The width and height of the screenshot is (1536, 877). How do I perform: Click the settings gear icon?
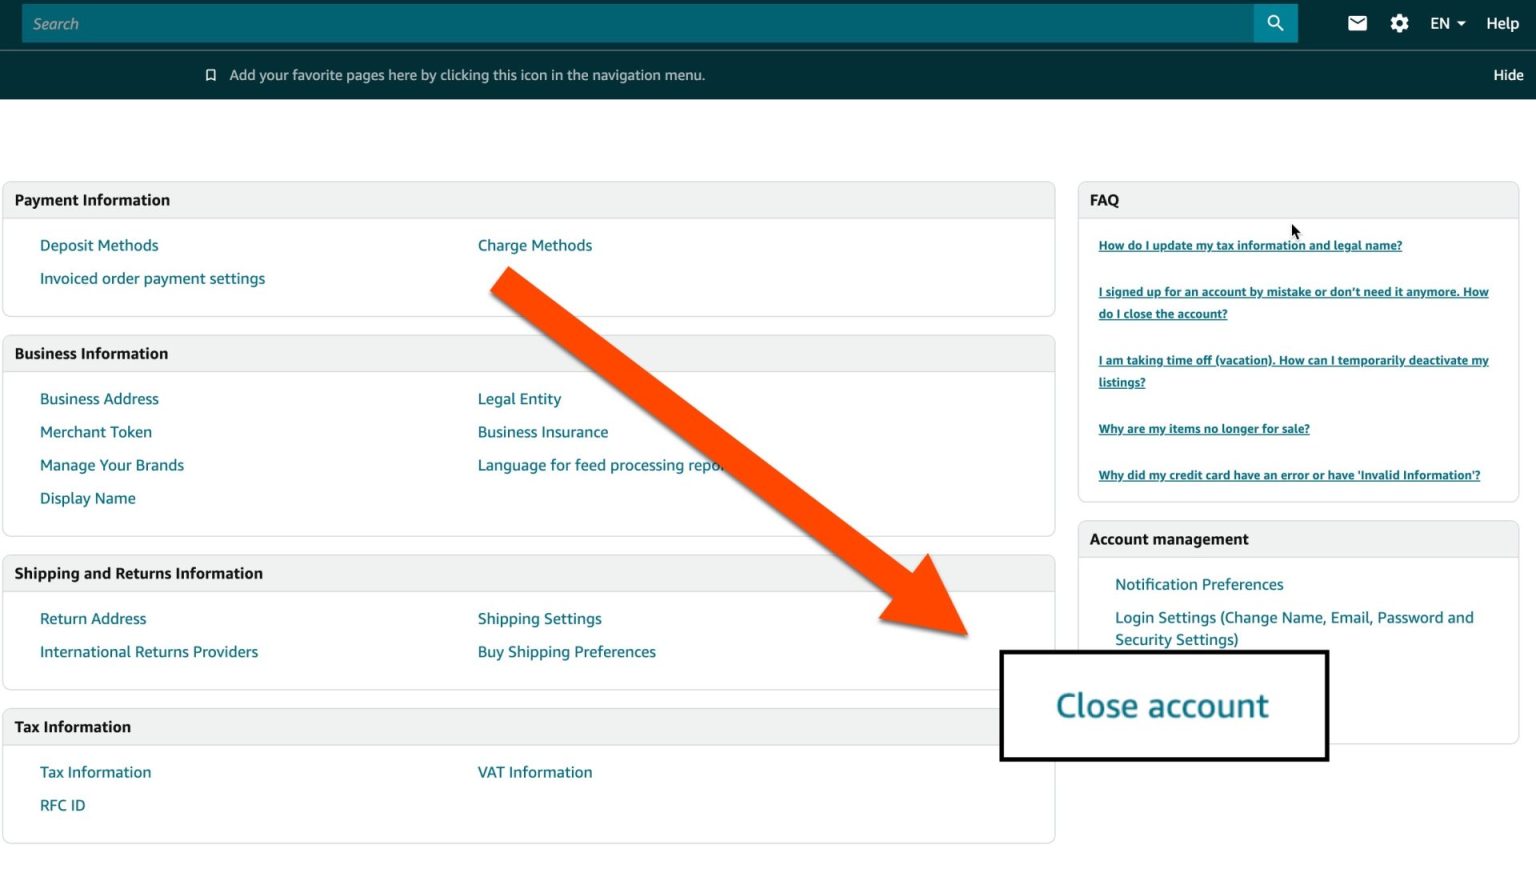pyautogui.click(x=1398, y=22)
